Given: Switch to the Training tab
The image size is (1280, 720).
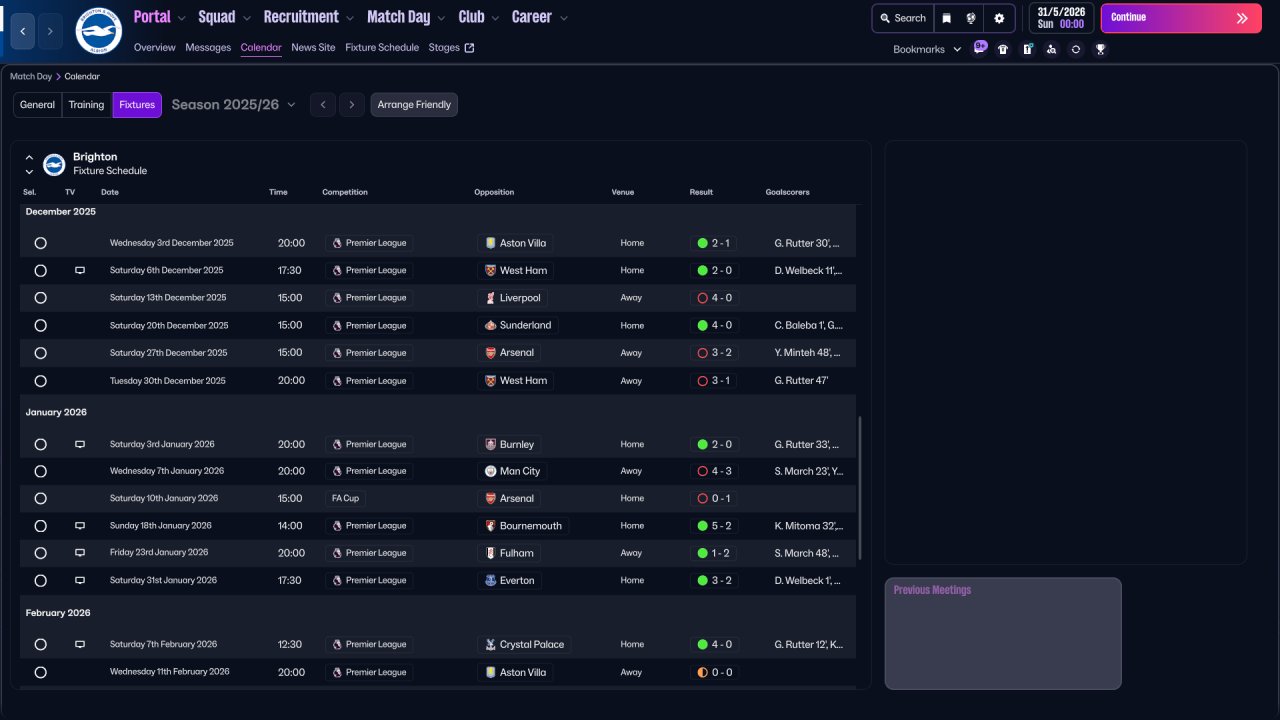Looking at the screenshot, I should click(x=86, y=105).
